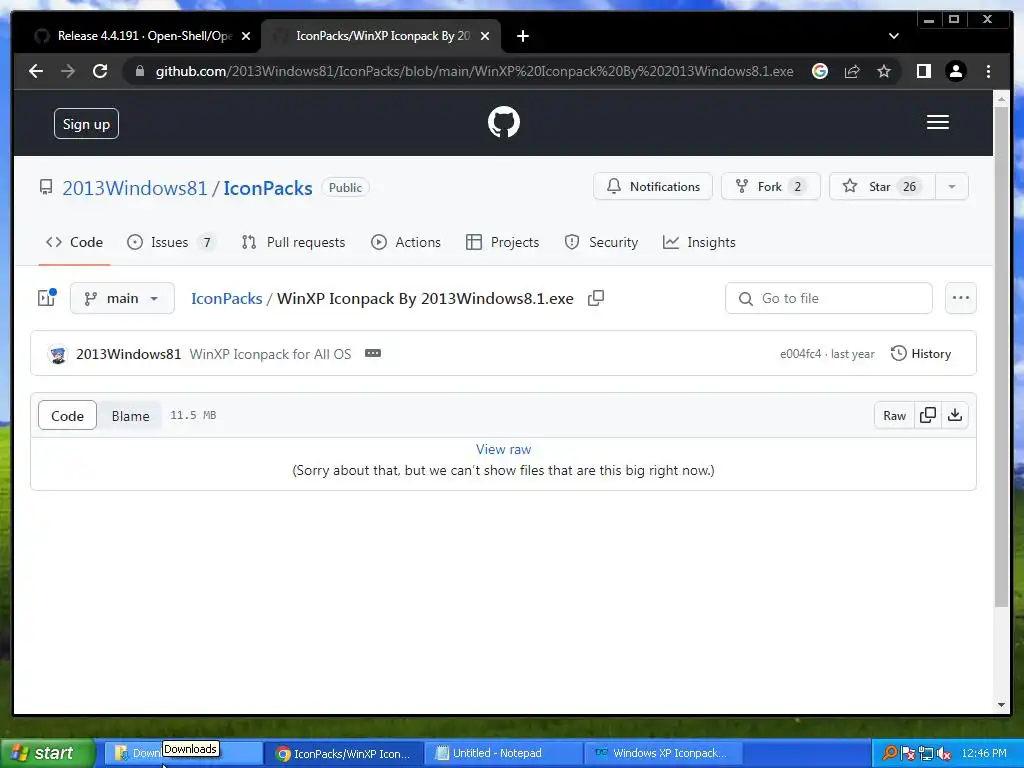Viewport: 1024px width, 768px height.
Task: Copy raw file contents icon
Action: point(927,415)
